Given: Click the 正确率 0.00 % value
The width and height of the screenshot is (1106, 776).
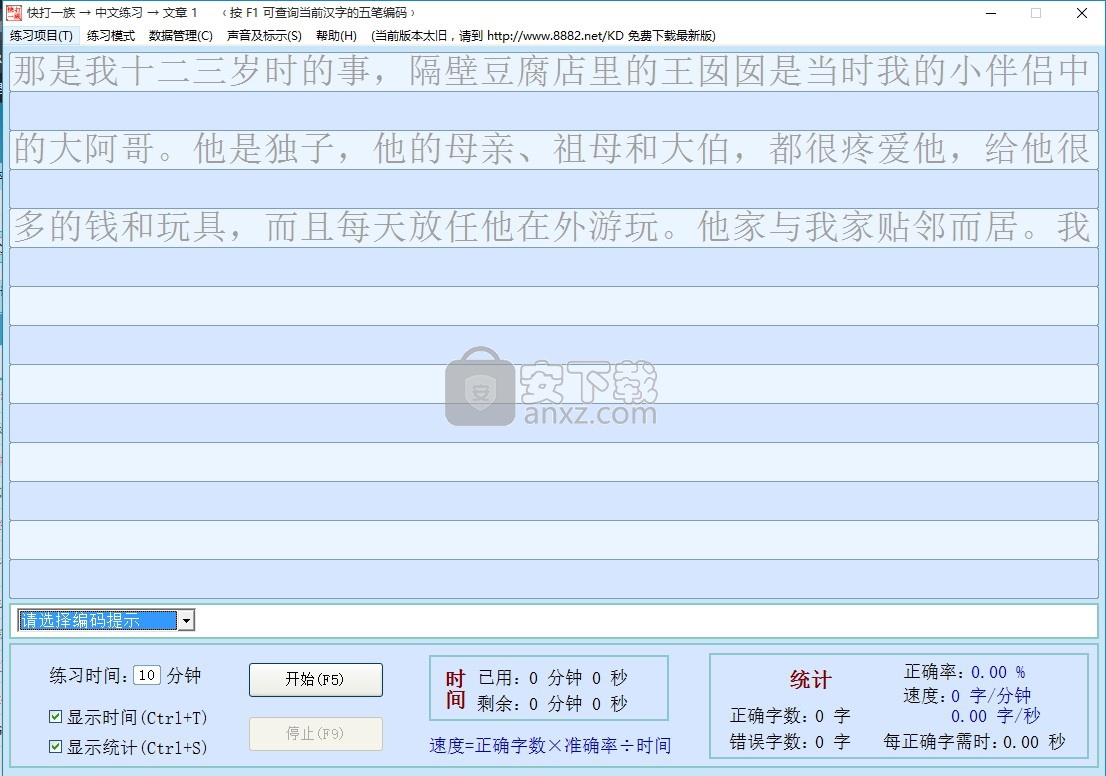Looking at the screenshot, I should click(997, 672).
